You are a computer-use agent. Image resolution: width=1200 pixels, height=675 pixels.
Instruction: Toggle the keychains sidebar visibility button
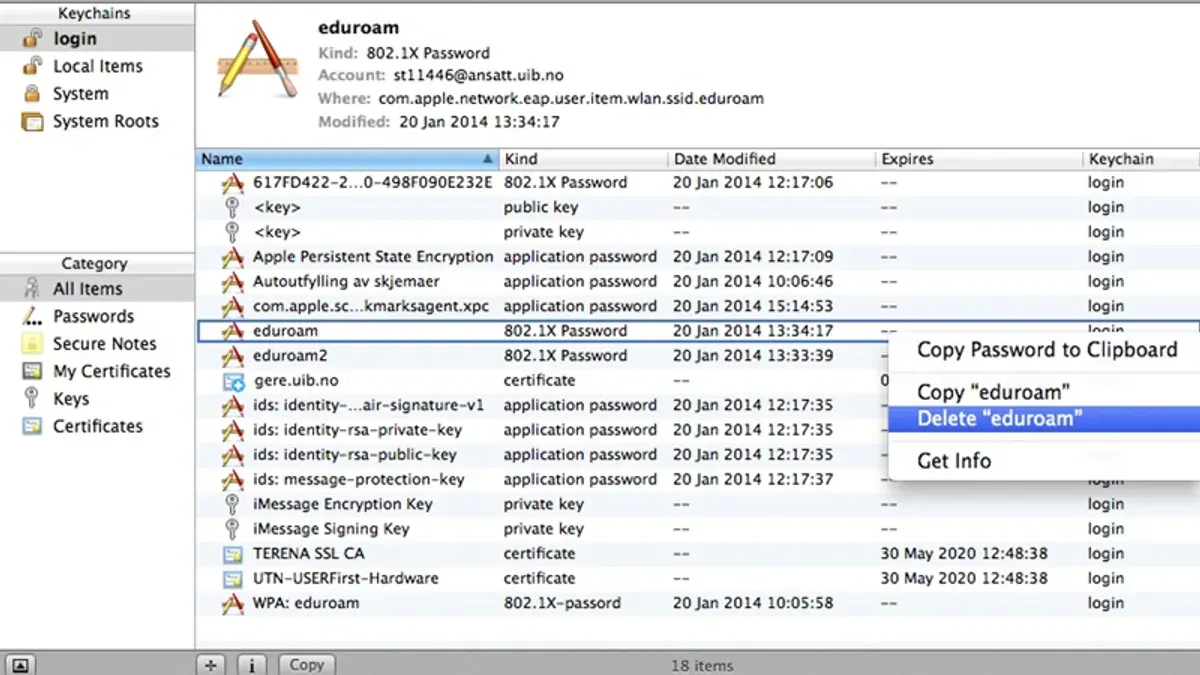22,664
